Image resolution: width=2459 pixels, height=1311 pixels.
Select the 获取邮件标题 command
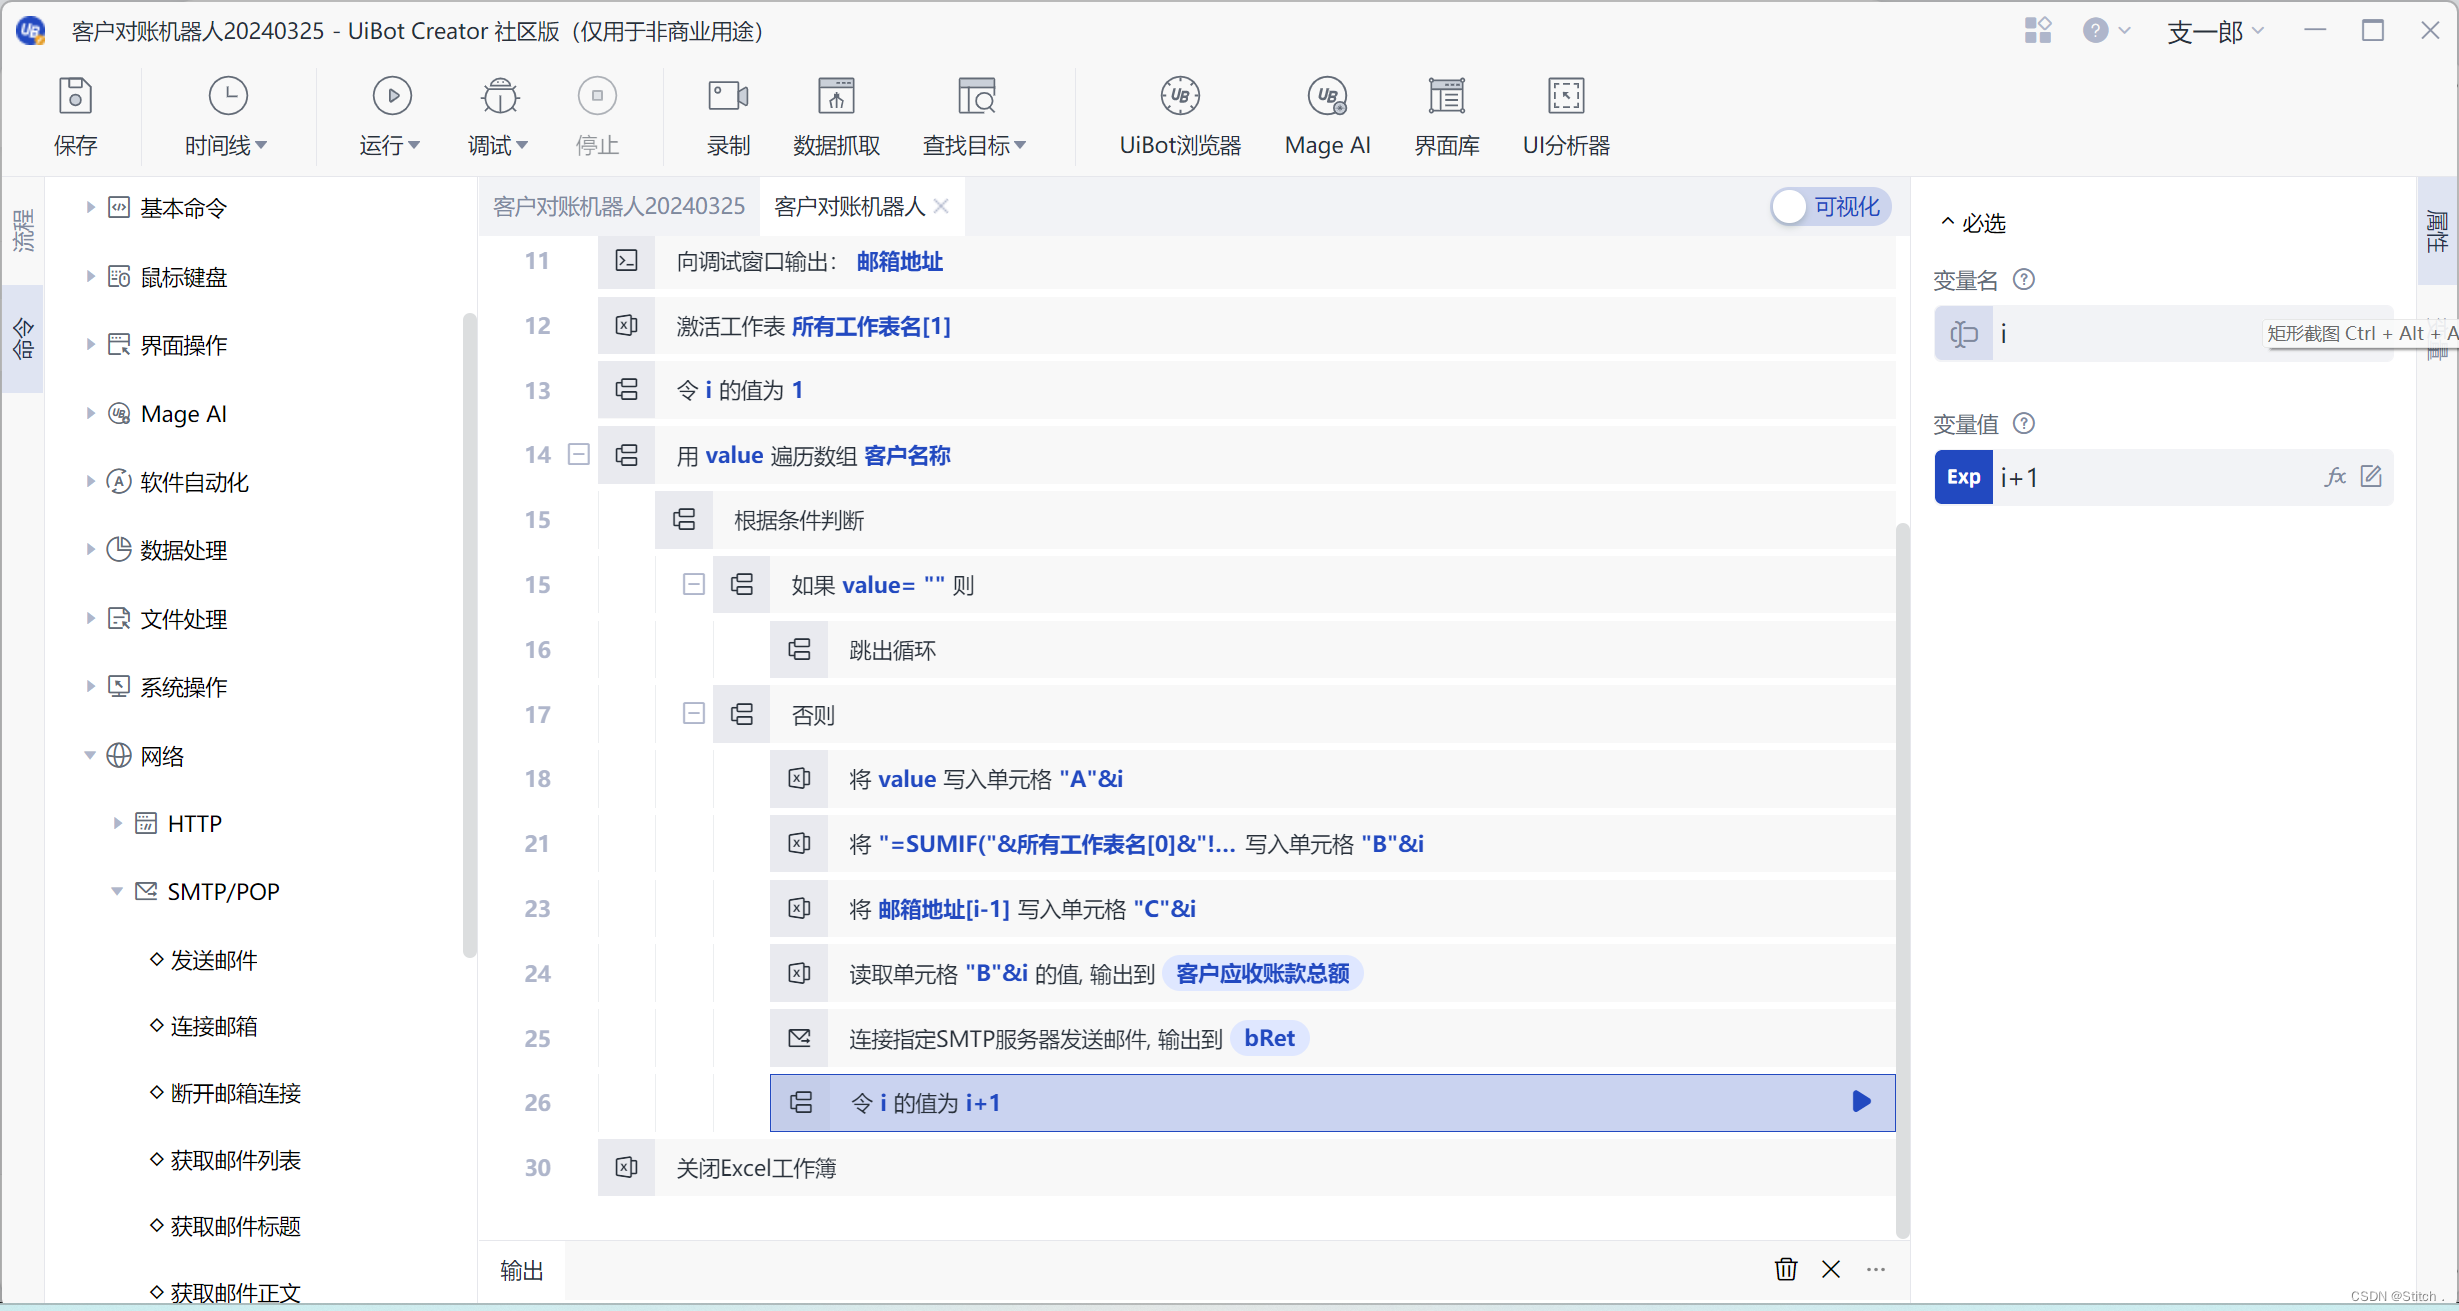[x=236, y=1227]
